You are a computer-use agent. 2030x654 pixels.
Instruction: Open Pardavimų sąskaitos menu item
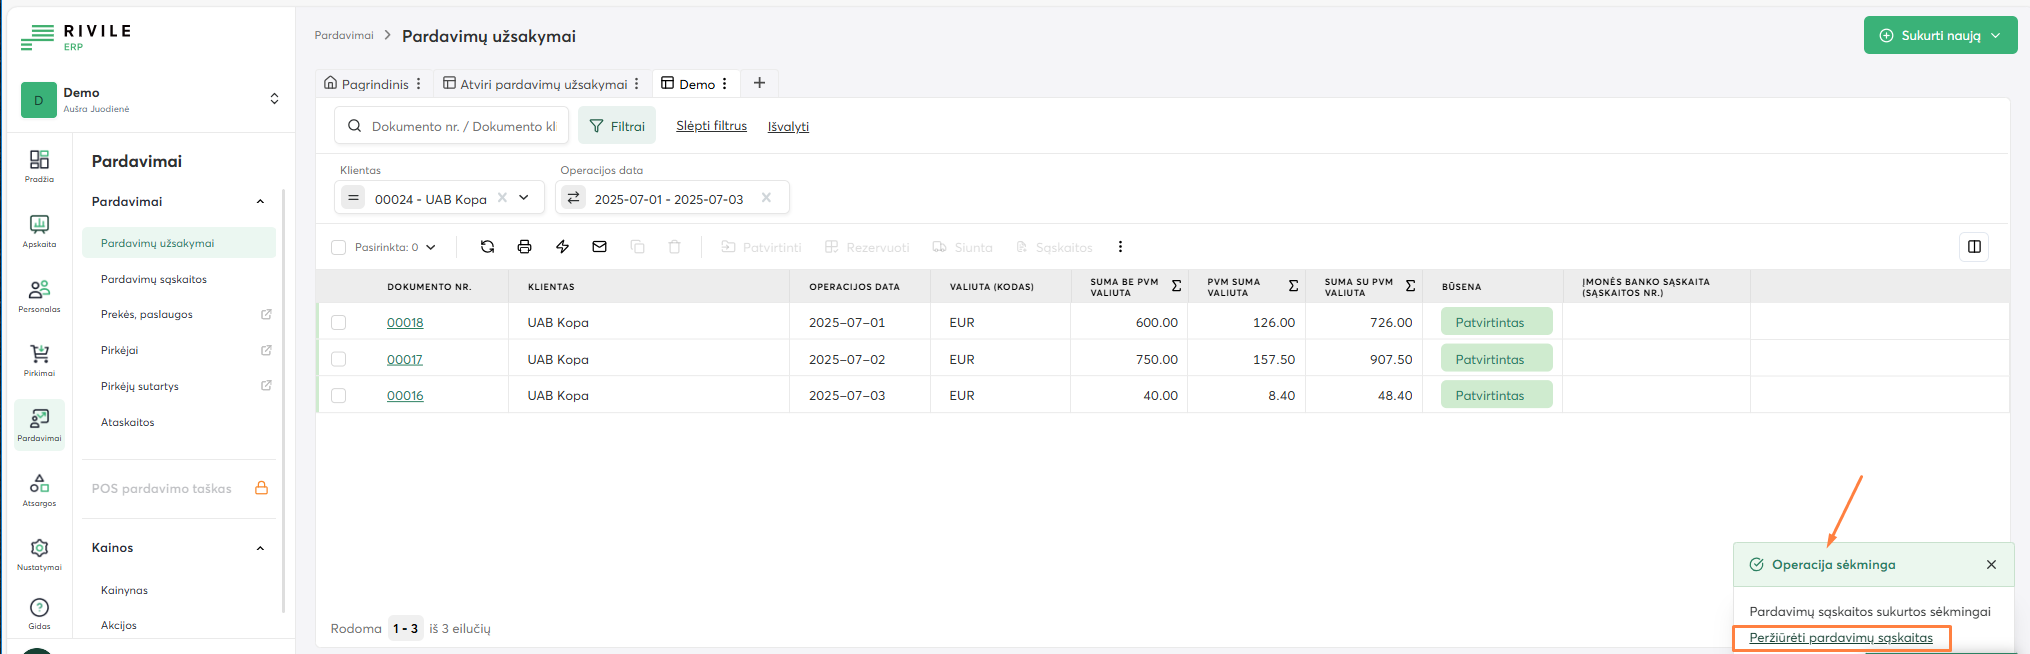pyautogui.click(x=154, y=279)
